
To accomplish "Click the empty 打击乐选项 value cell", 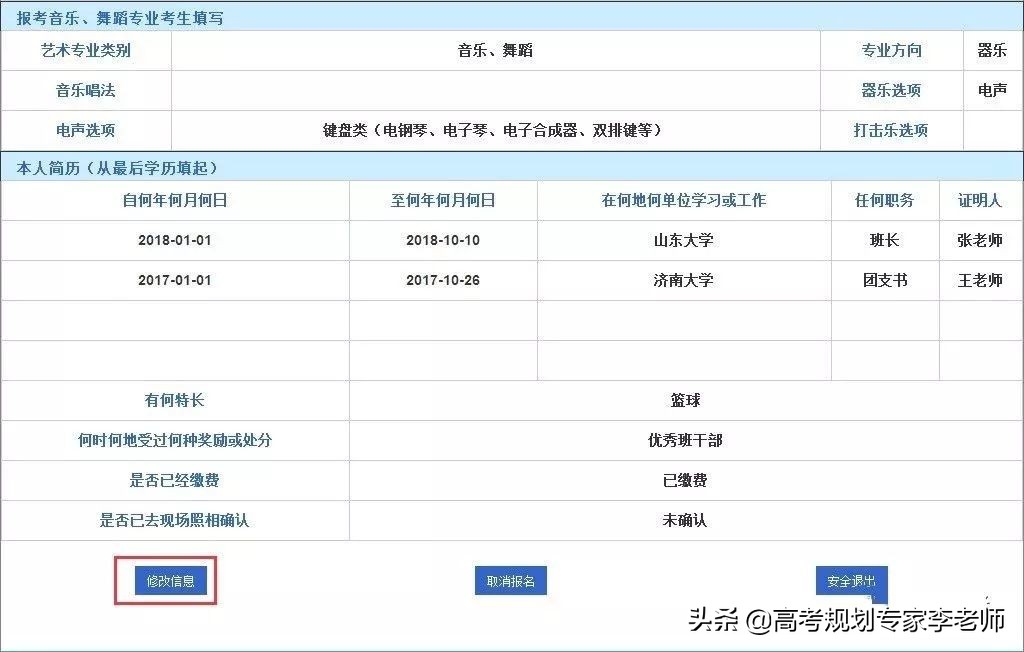I will pyautogui.click(x=993, y=130).
